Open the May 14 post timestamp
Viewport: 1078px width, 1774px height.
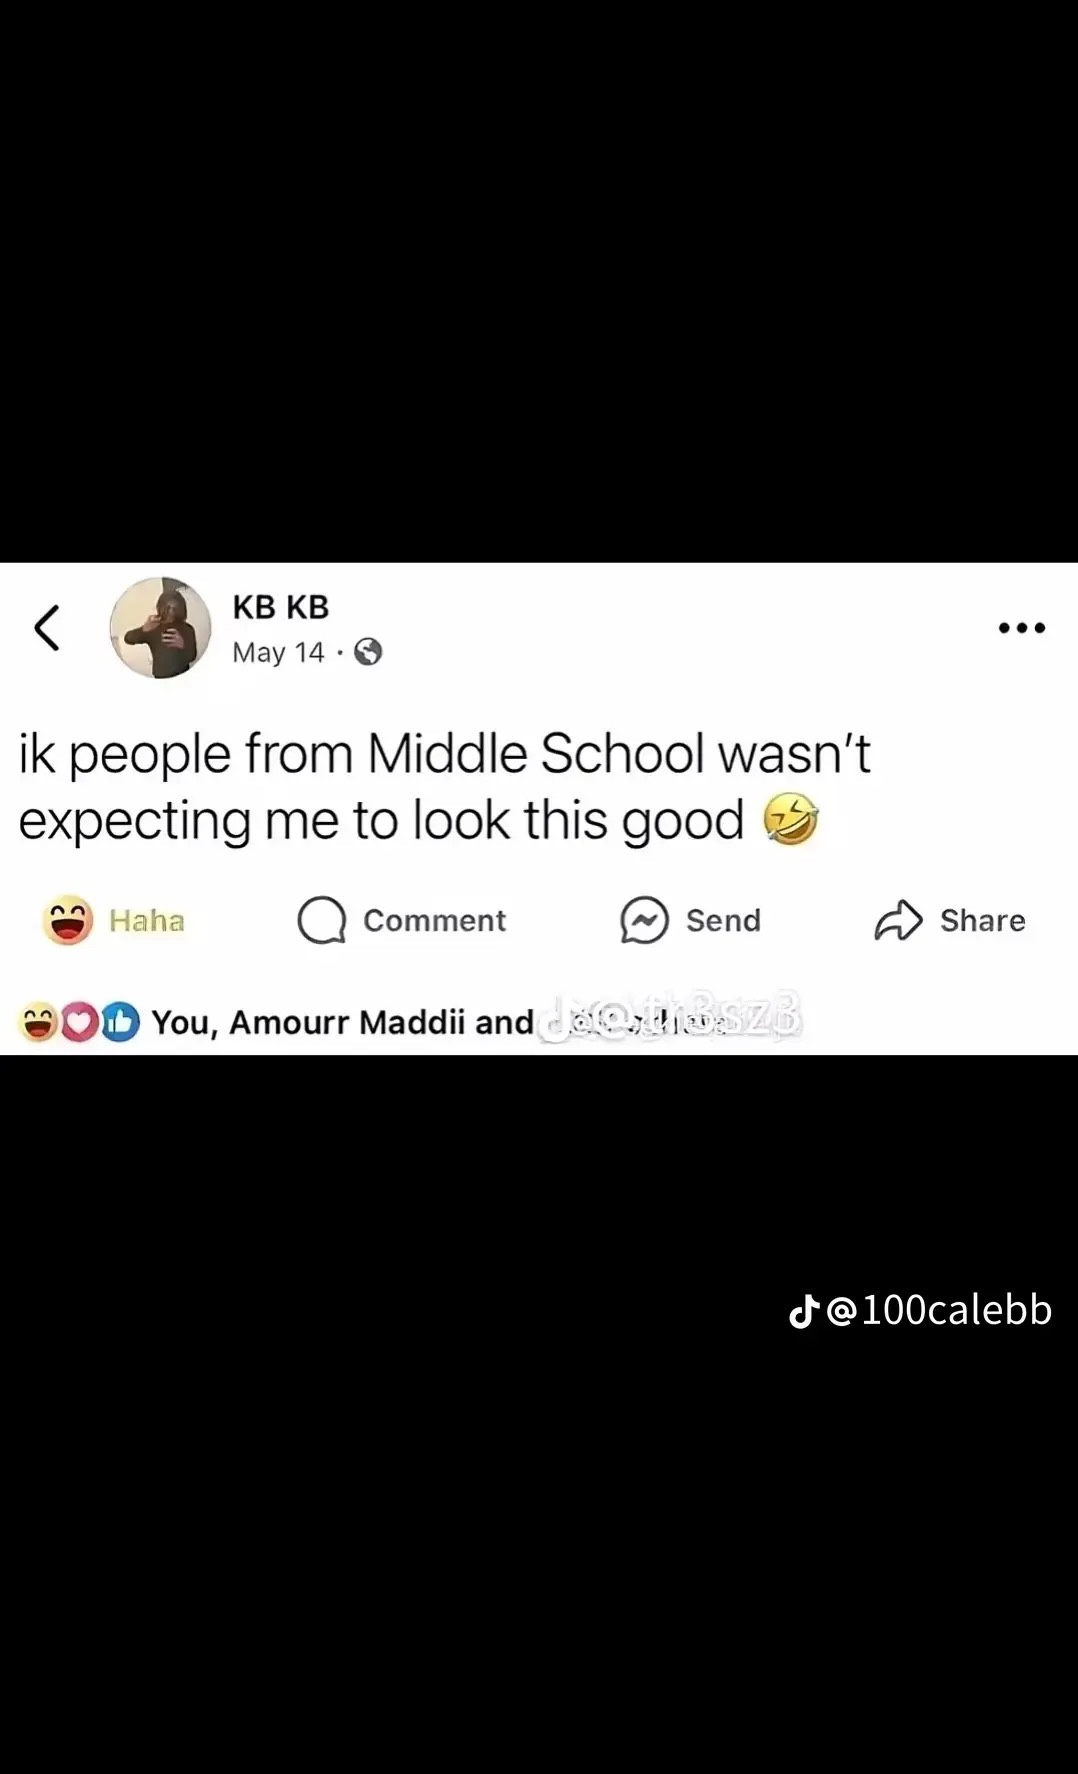(x=278, y=653)
